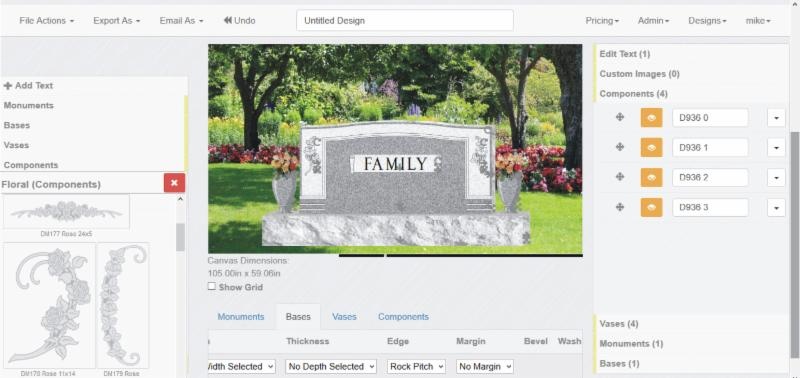800x378 pixels.
Task: Select the DM178 Rose 11x14 floral thumbnail
Action: tap(49, 305)
